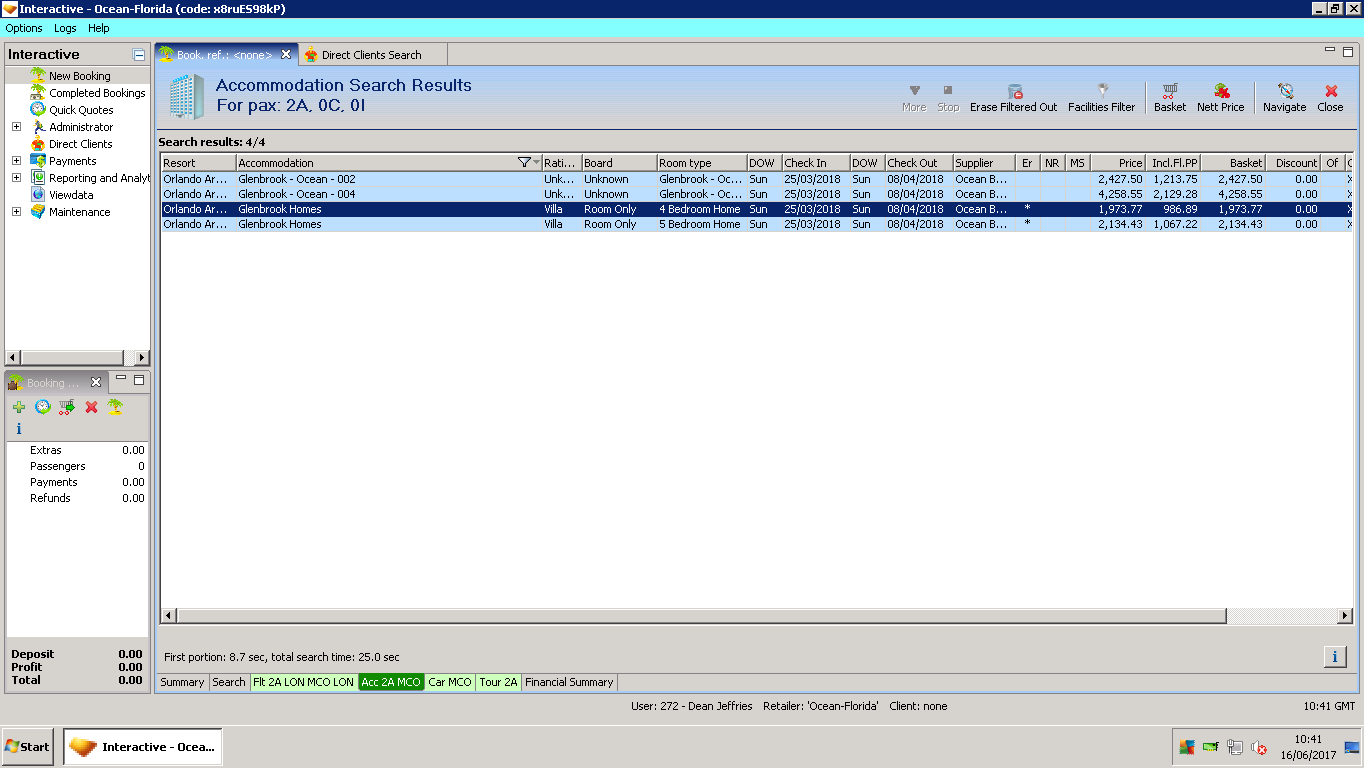This screenshot has height=768, width=1364.
Task: Close the Booking panel tab
Action: tap(96, 383)
